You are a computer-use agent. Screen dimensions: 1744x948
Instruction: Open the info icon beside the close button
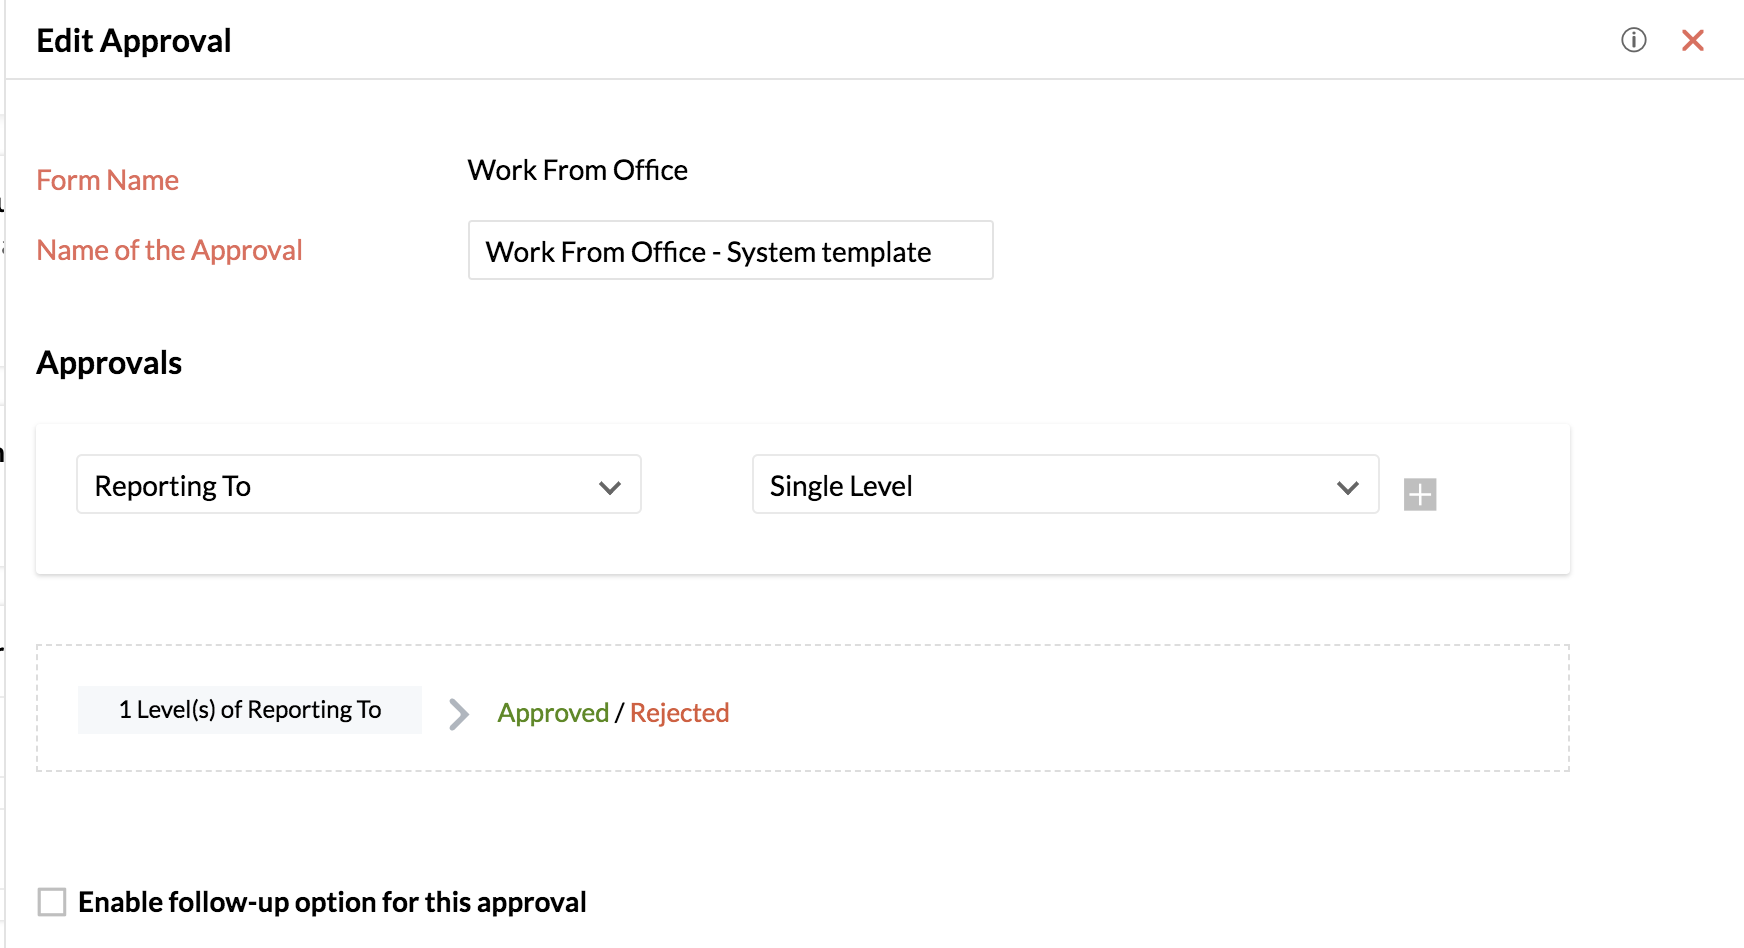tap(1633, 40)
